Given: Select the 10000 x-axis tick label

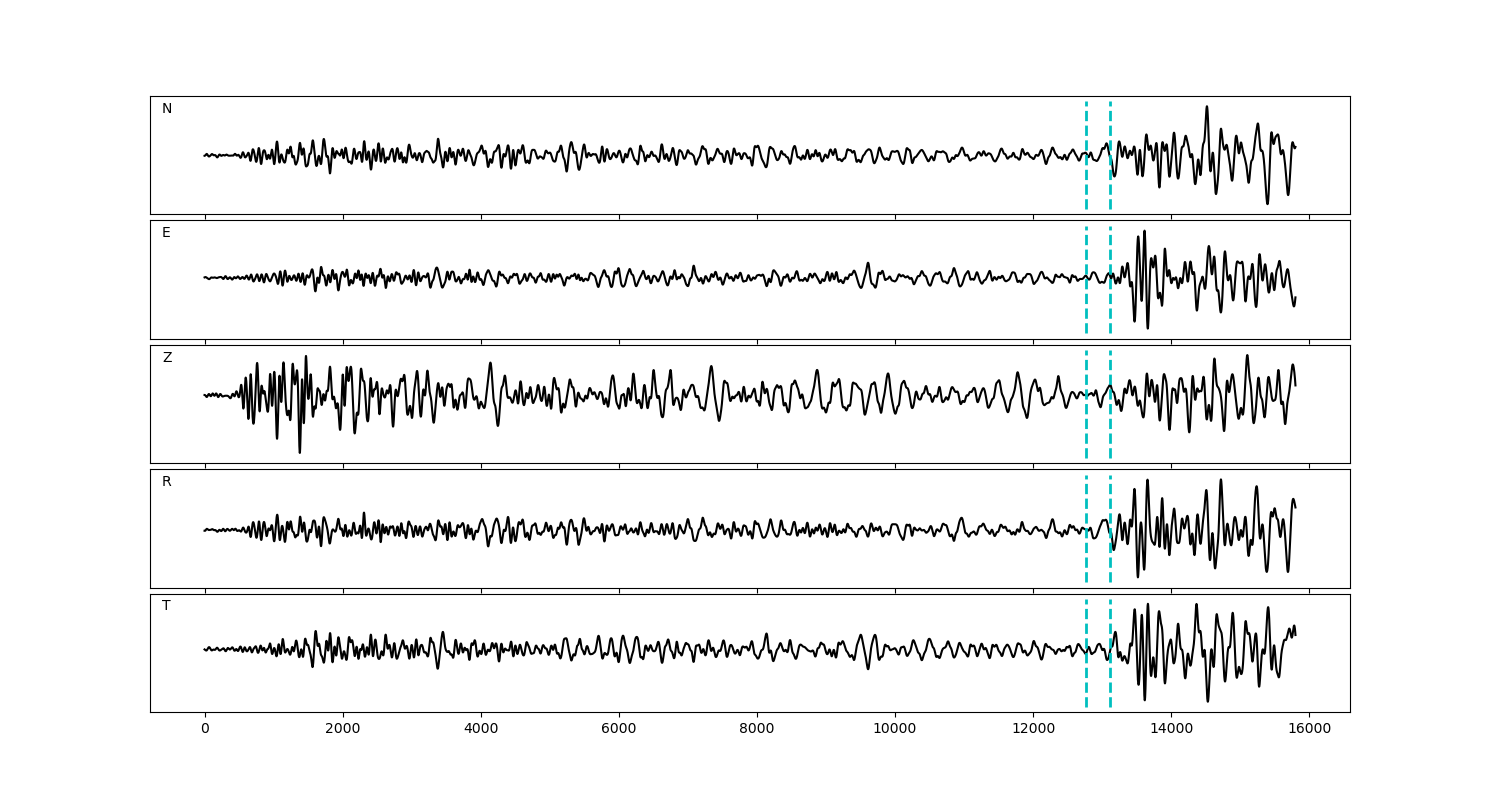Looking at the screenshot, I should click(895, 730).
